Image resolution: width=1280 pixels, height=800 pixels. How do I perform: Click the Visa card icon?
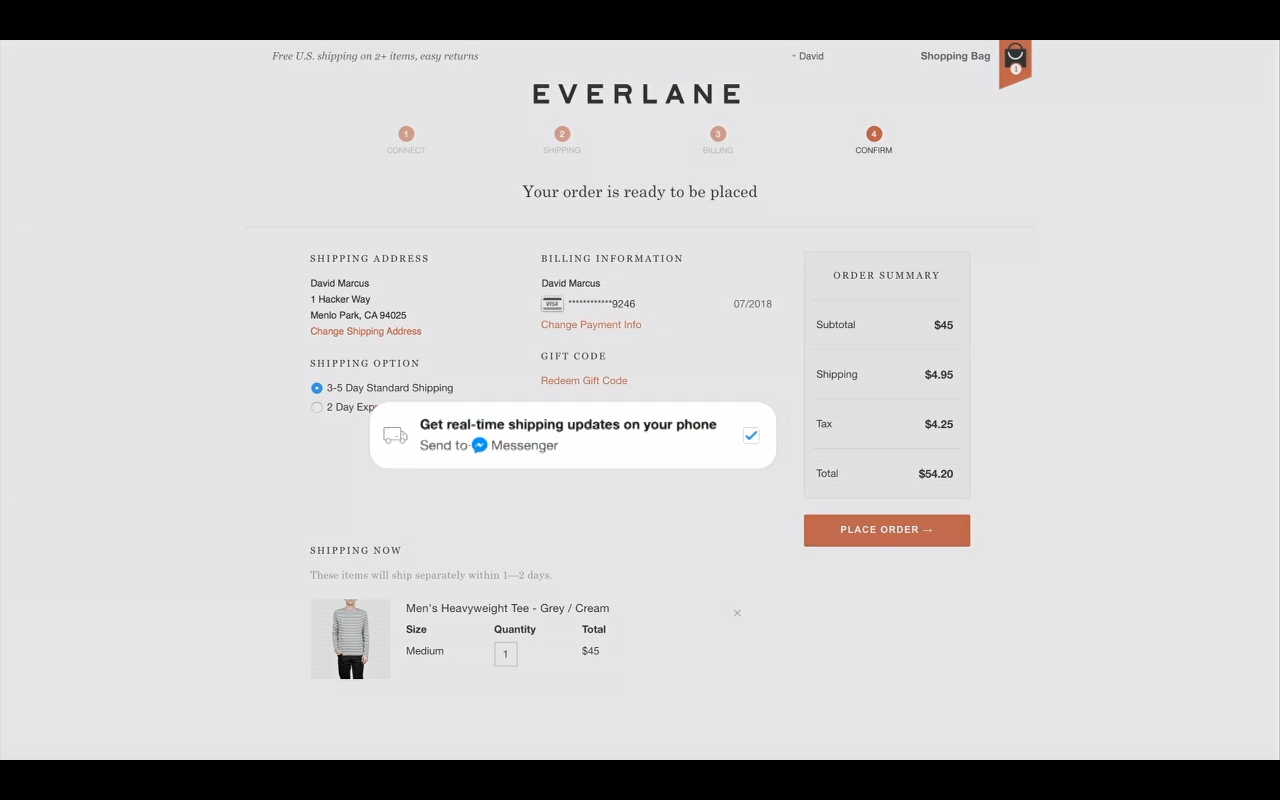click(x=552, y=304)
